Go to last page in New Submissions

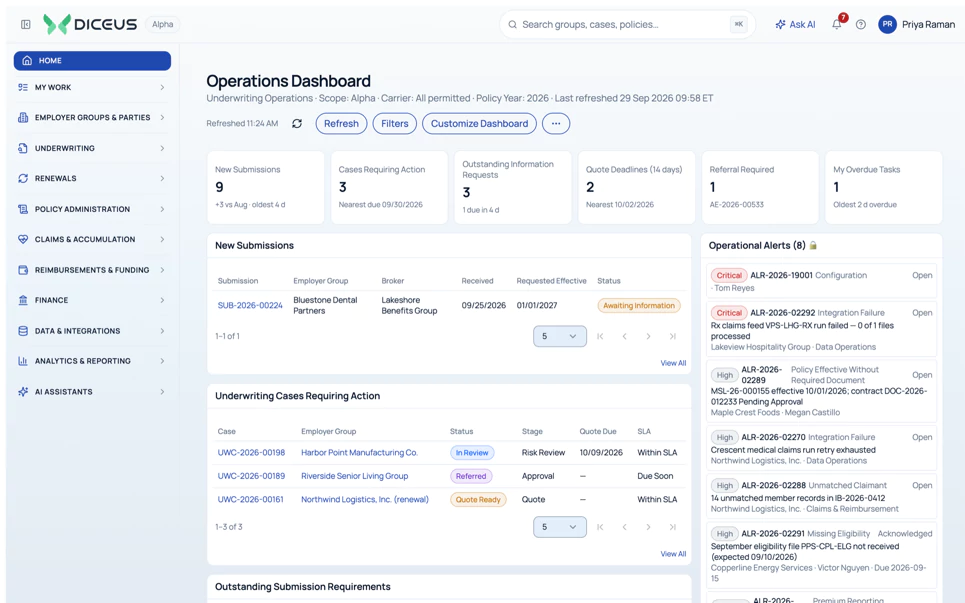point(673,337)
